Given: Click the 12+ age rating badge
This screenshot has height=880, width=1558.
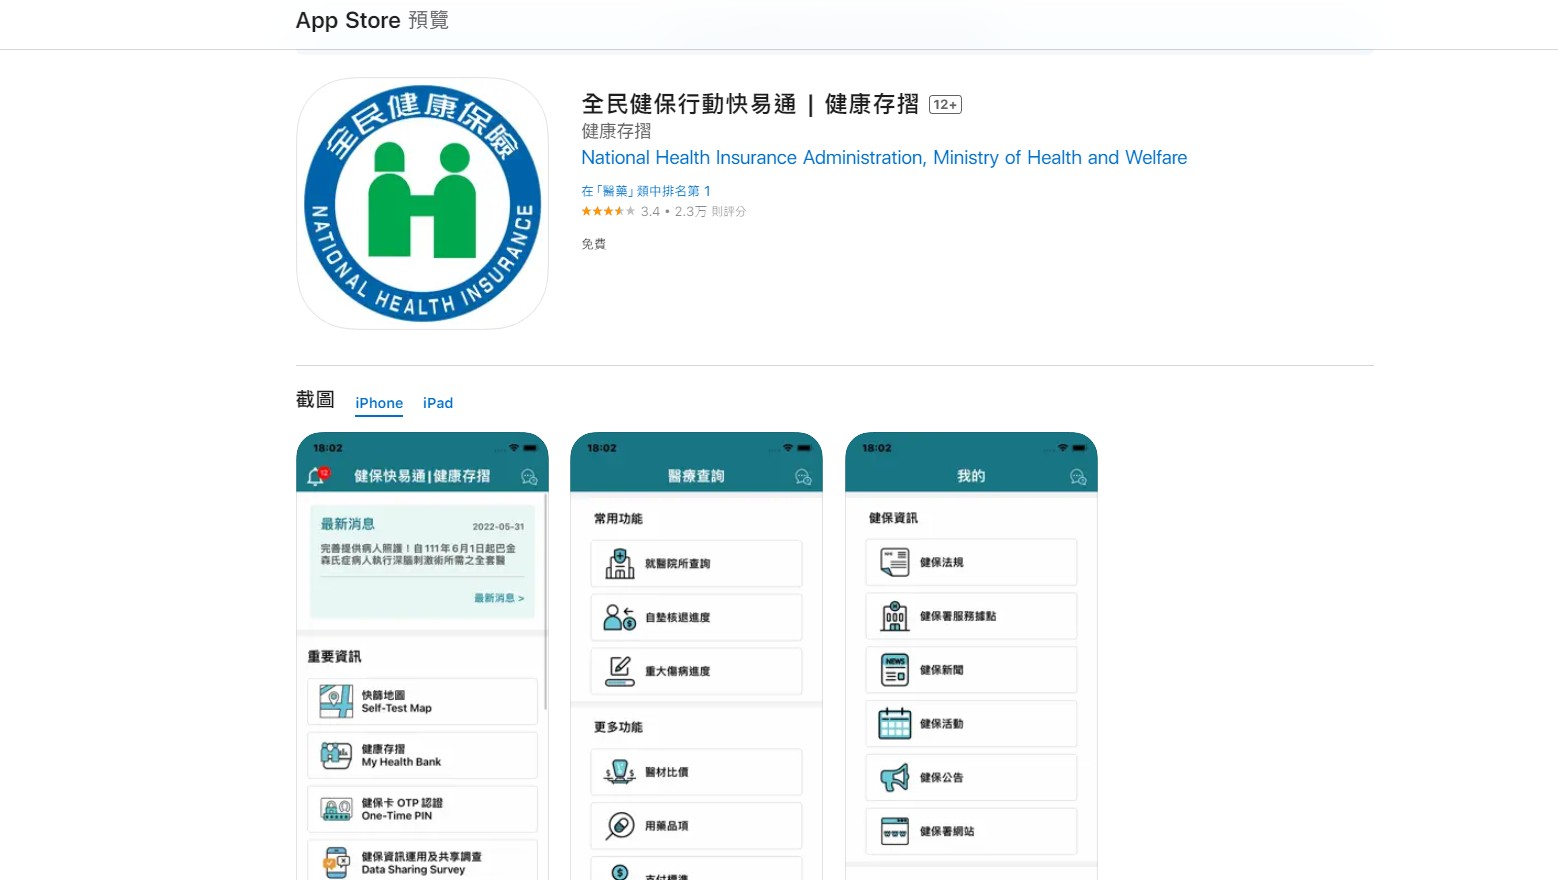Looking at the screenshot, I should coord(945,105).
